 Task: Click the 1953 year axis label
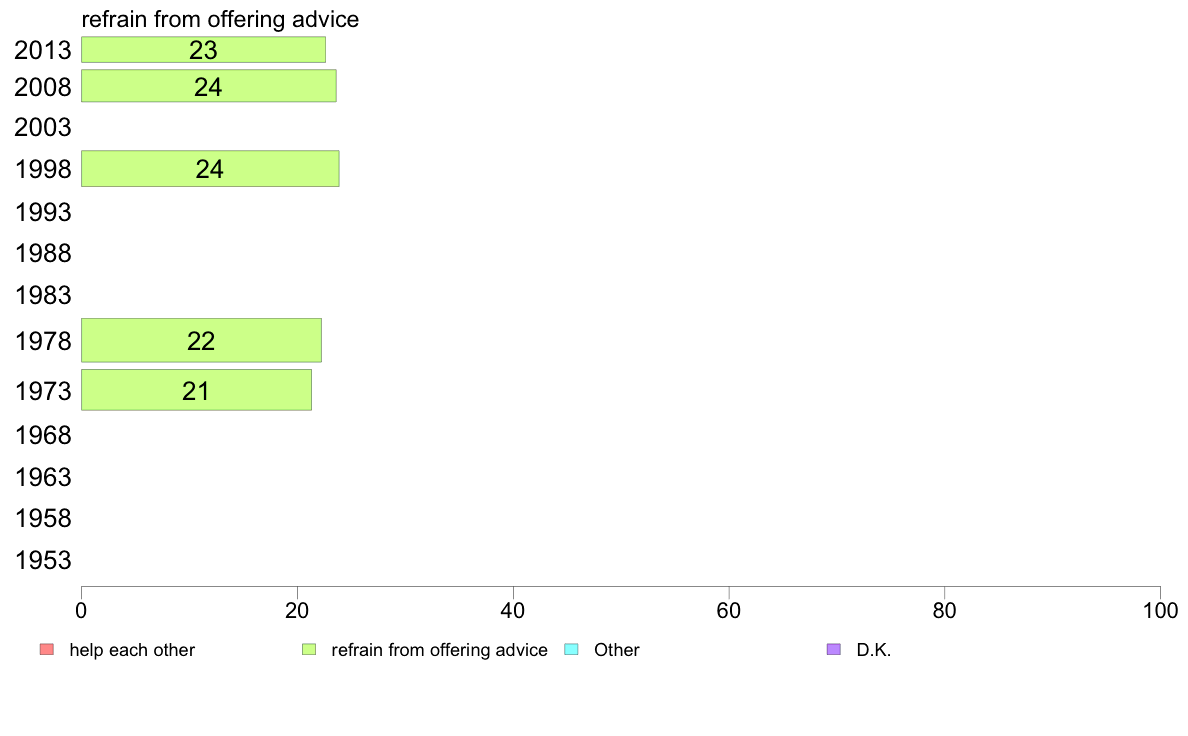click(x=43, y=560)
